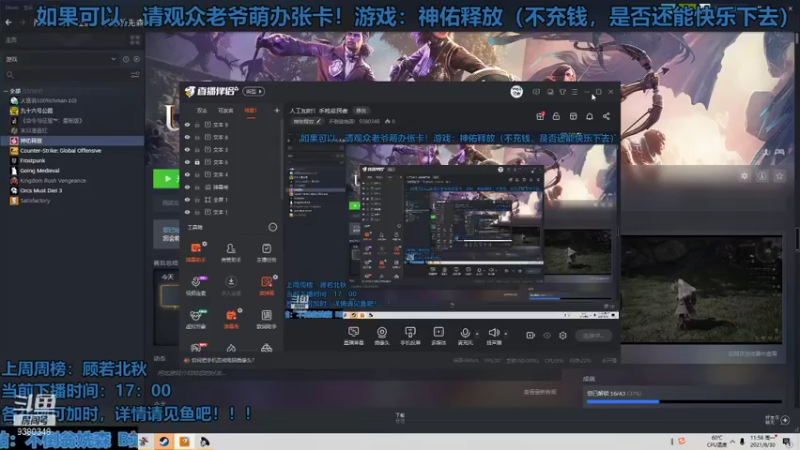Click the 修改 button beside stream title
800x450 pixels.
click(361, 111)
